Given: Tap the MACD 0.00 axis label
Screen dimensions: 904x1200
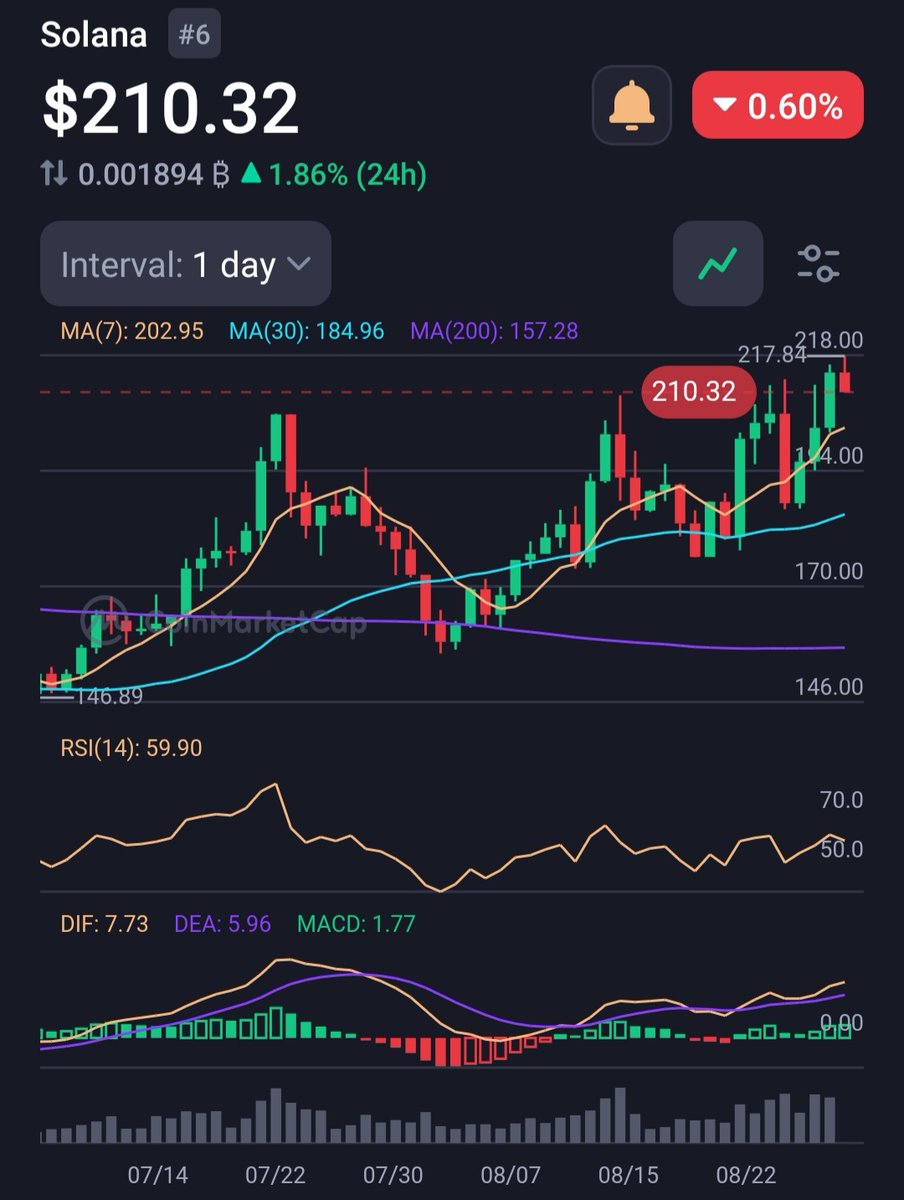Looking at the screenshot, I should [x=841, y=1023].
